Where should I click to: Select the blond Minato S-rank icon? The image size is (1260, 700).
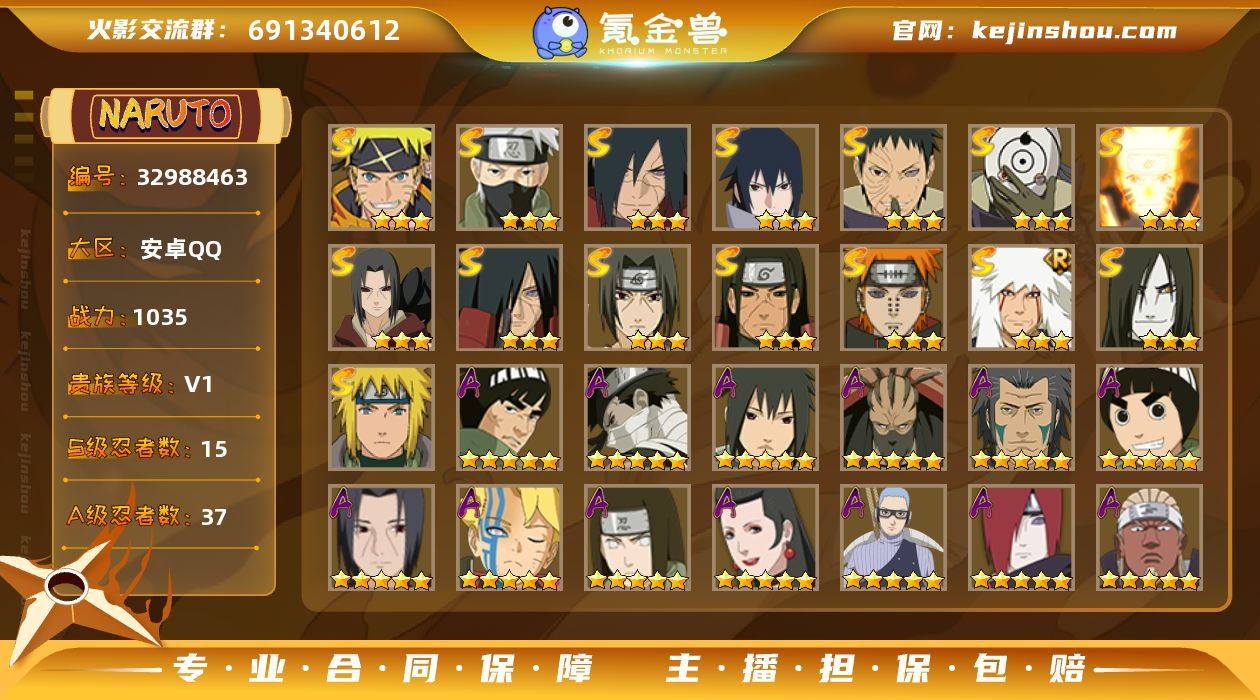click(382, 418)
